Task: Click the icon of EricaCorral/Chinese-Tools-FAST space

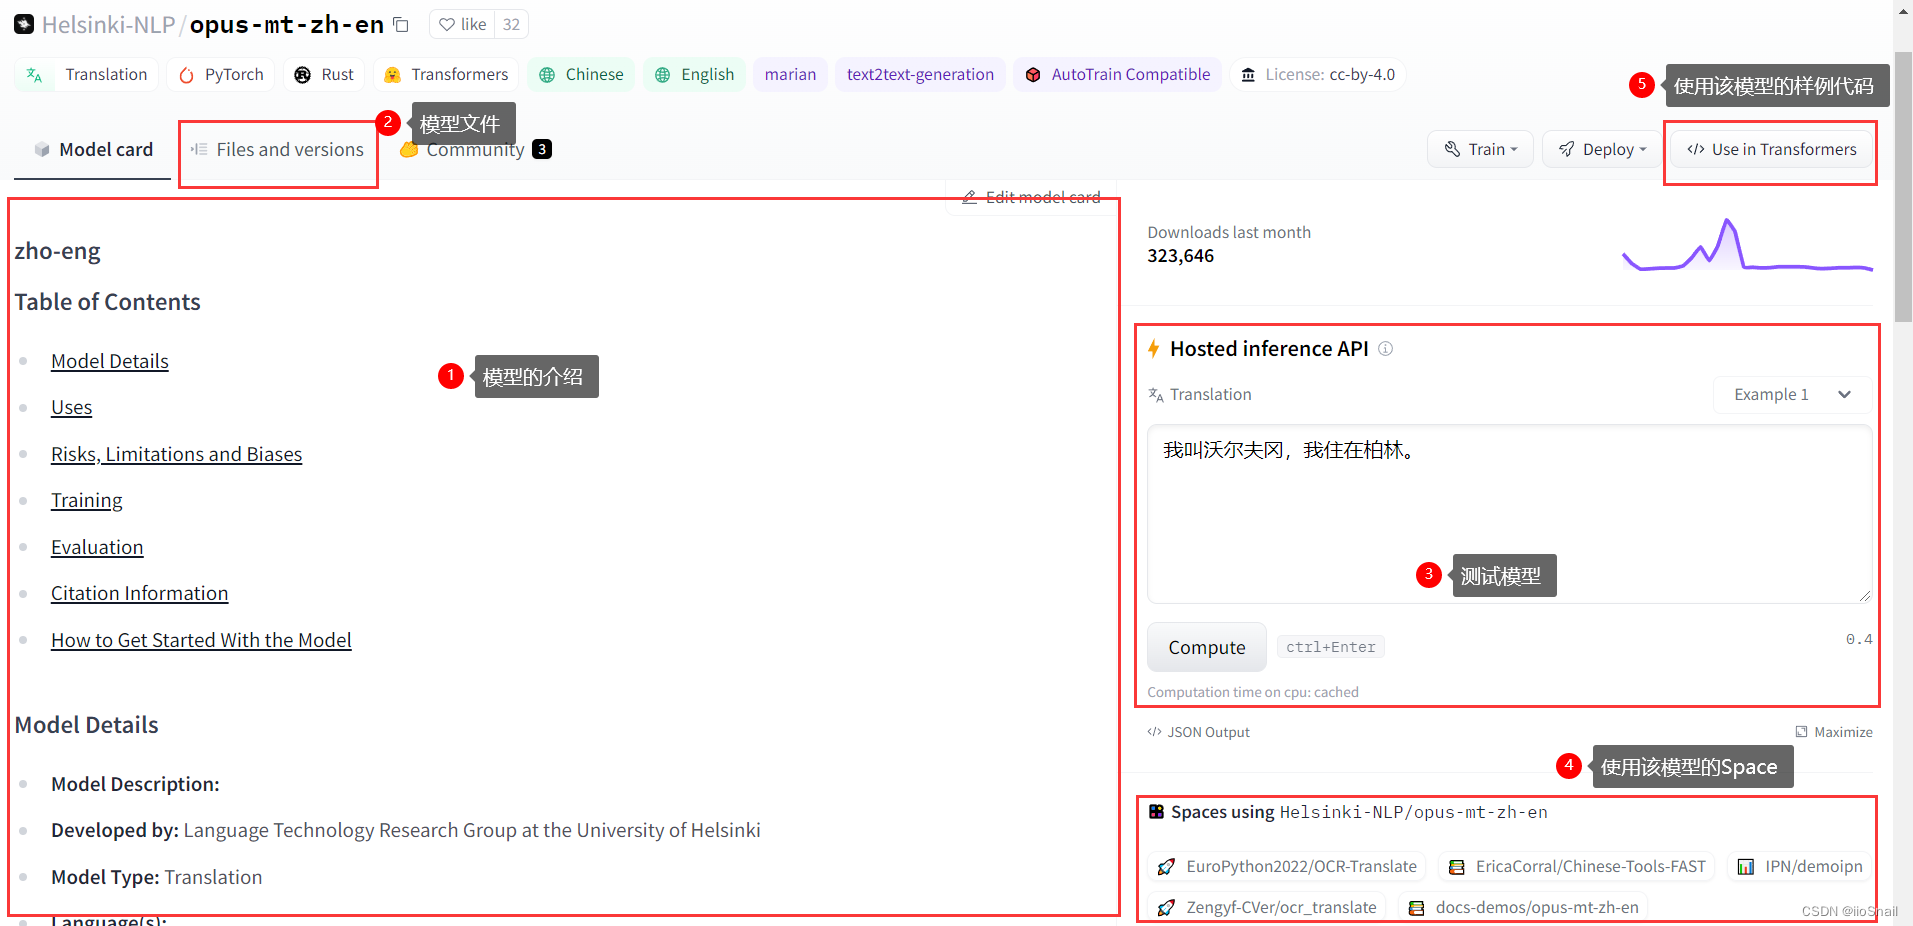Action: [x=1457, y=867]
